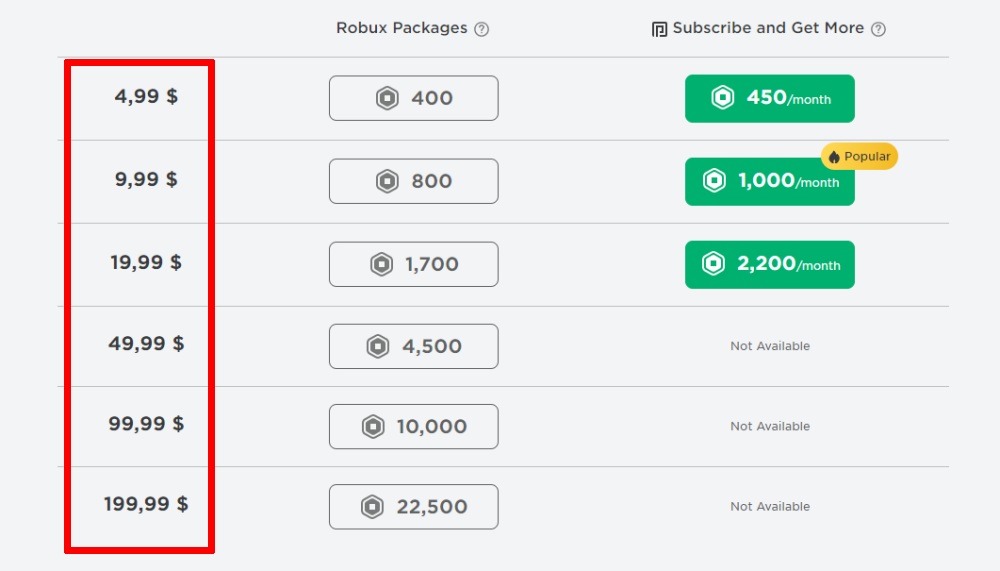
Task: Click the 199,99 $ price label
Action: 146,504
